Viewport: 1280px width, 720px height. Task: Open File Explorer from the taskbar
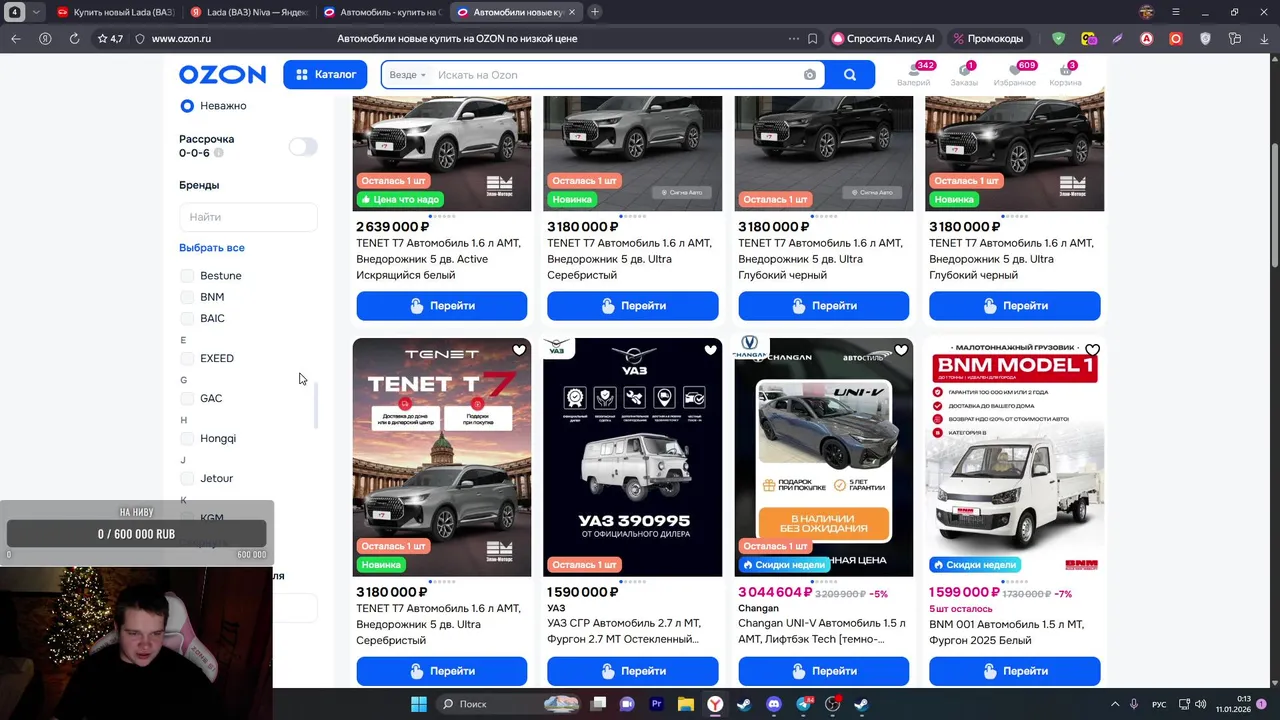click(x=686, y=704)
